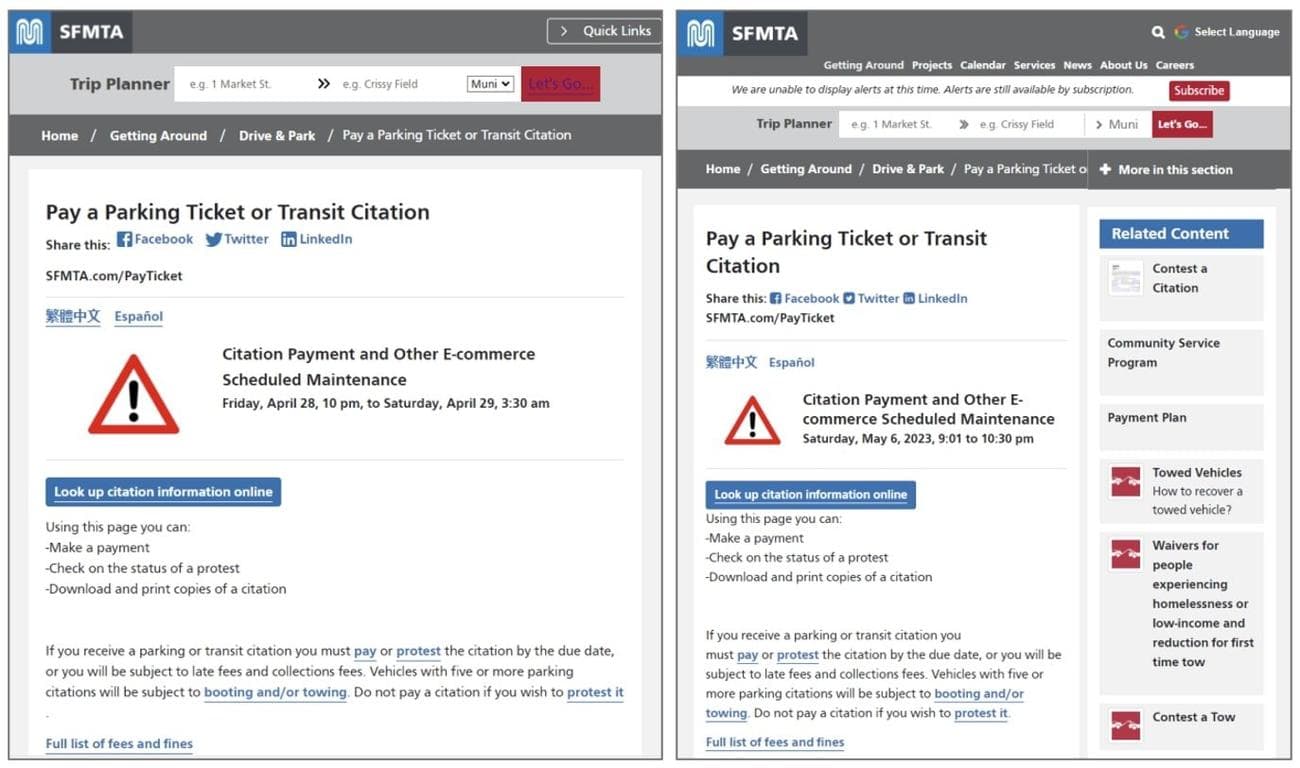1300x768 pixels.
Task: Click Google Select Language icon
Action: point(1182,32)
